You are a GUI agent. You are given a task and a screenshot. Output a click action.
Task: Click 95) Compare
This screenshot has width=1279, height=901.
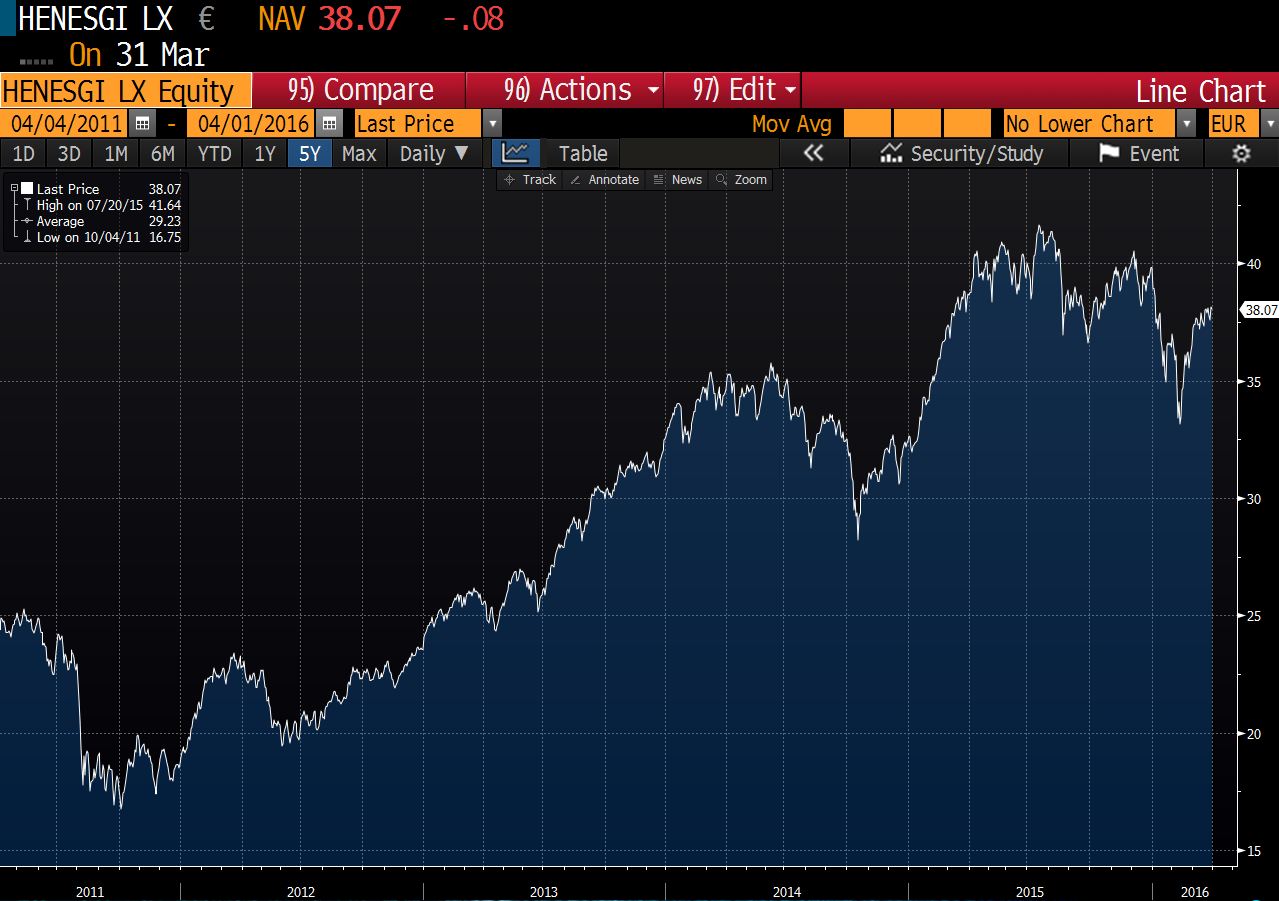(x=359, y=90)
